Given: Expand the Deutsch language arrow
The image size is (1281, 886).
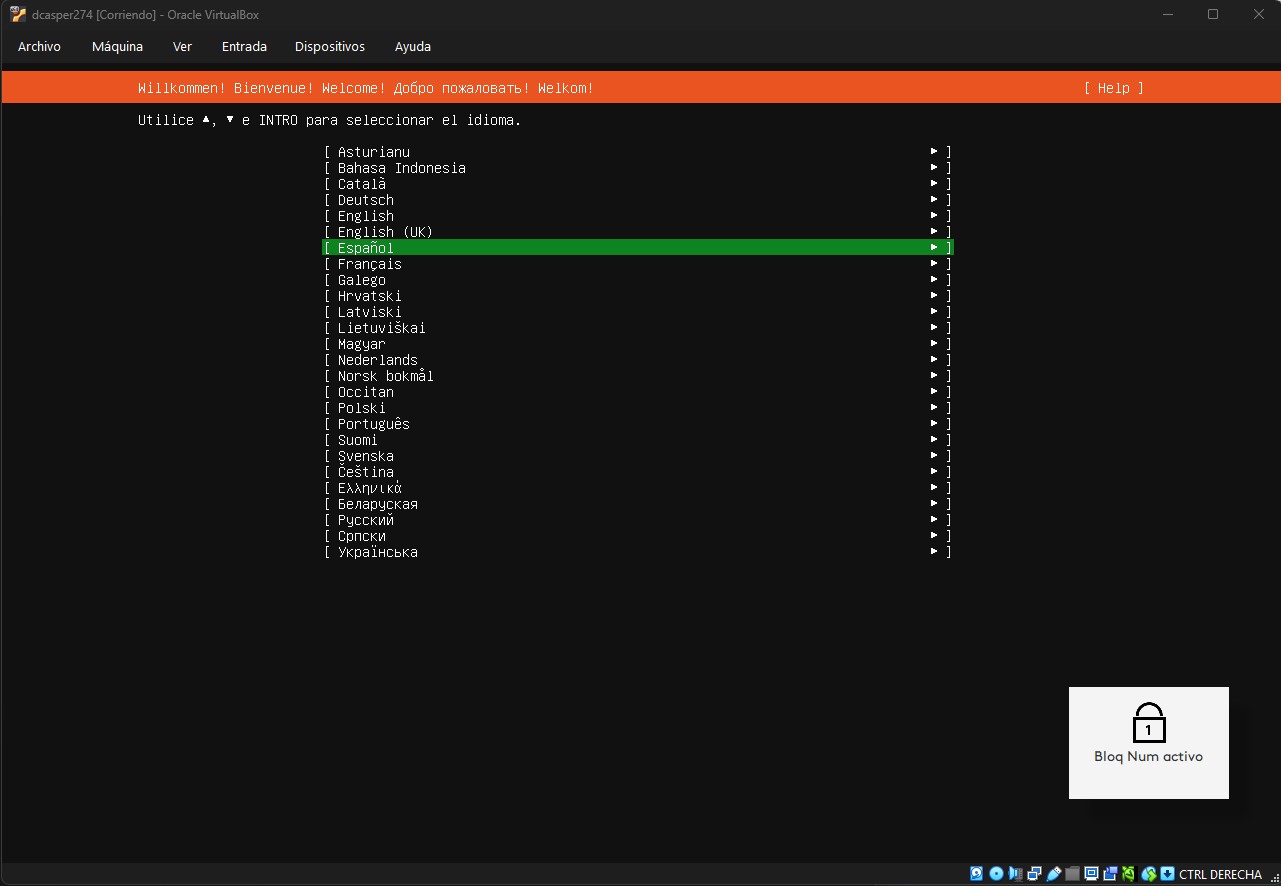Looking at the screenshot, I should click(934, 200).
